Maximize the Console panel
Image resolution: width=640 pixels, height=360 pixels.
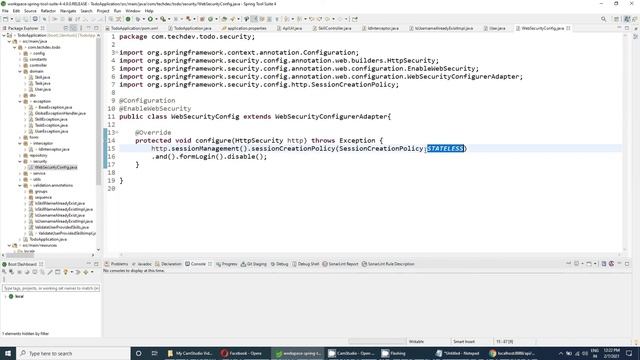[x=627, y=264]
